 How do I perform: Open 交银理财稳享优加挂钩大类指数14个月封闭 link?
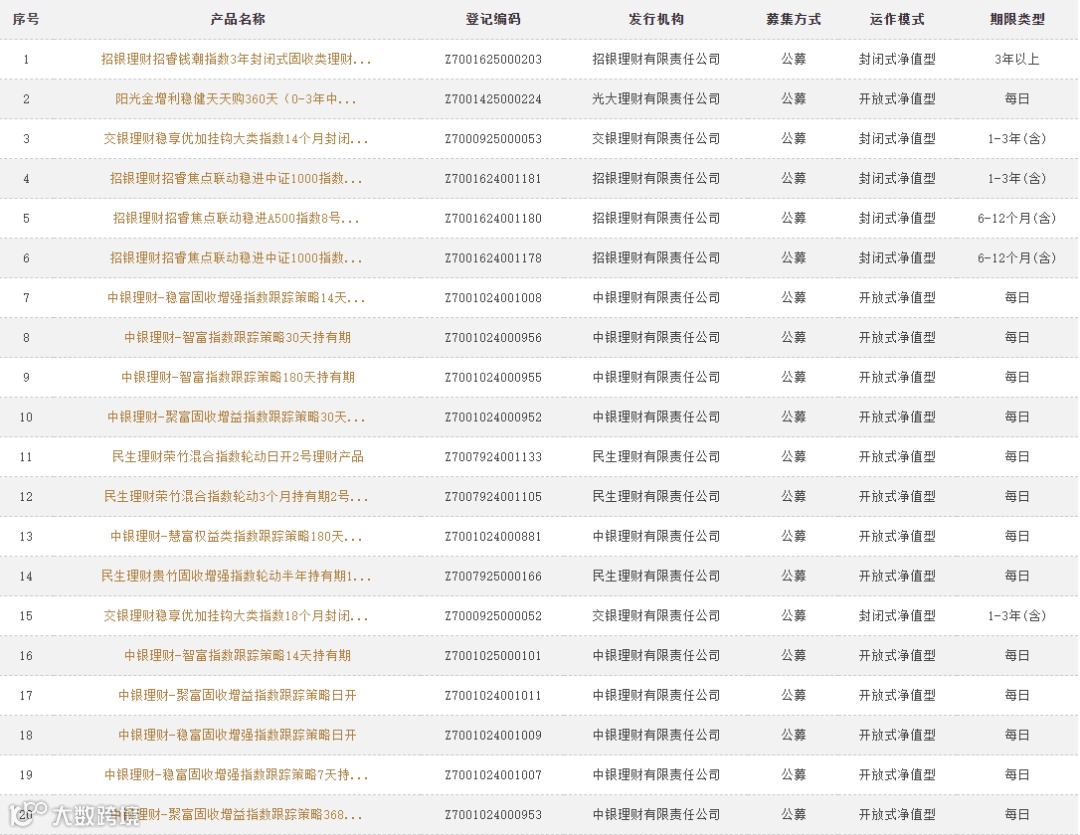(236, 138)
